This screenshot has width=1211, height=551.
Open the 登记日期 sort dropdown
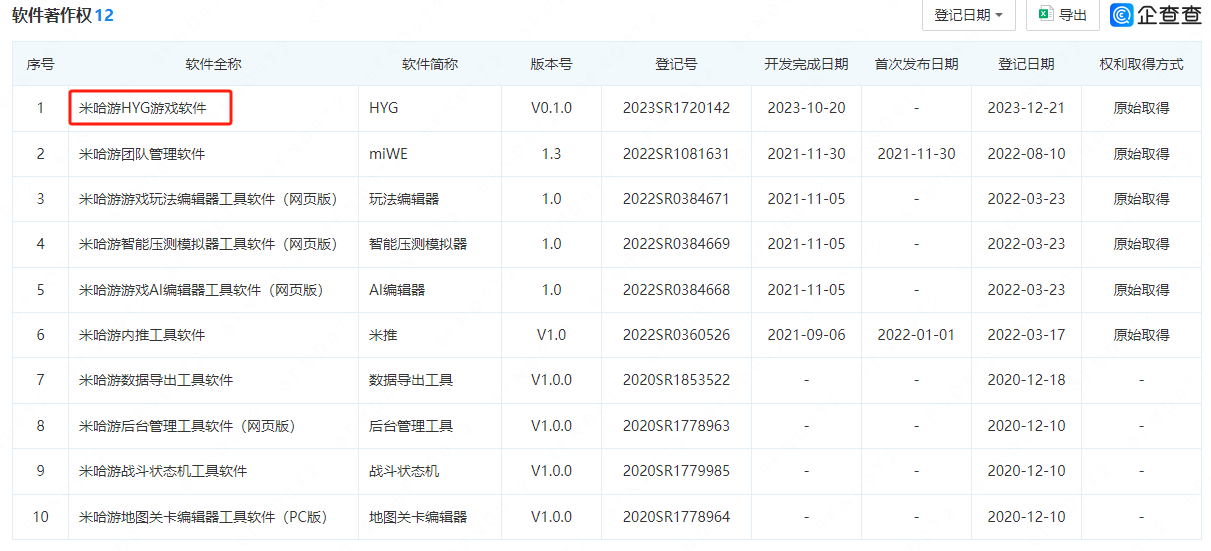(x=969, y=15)
